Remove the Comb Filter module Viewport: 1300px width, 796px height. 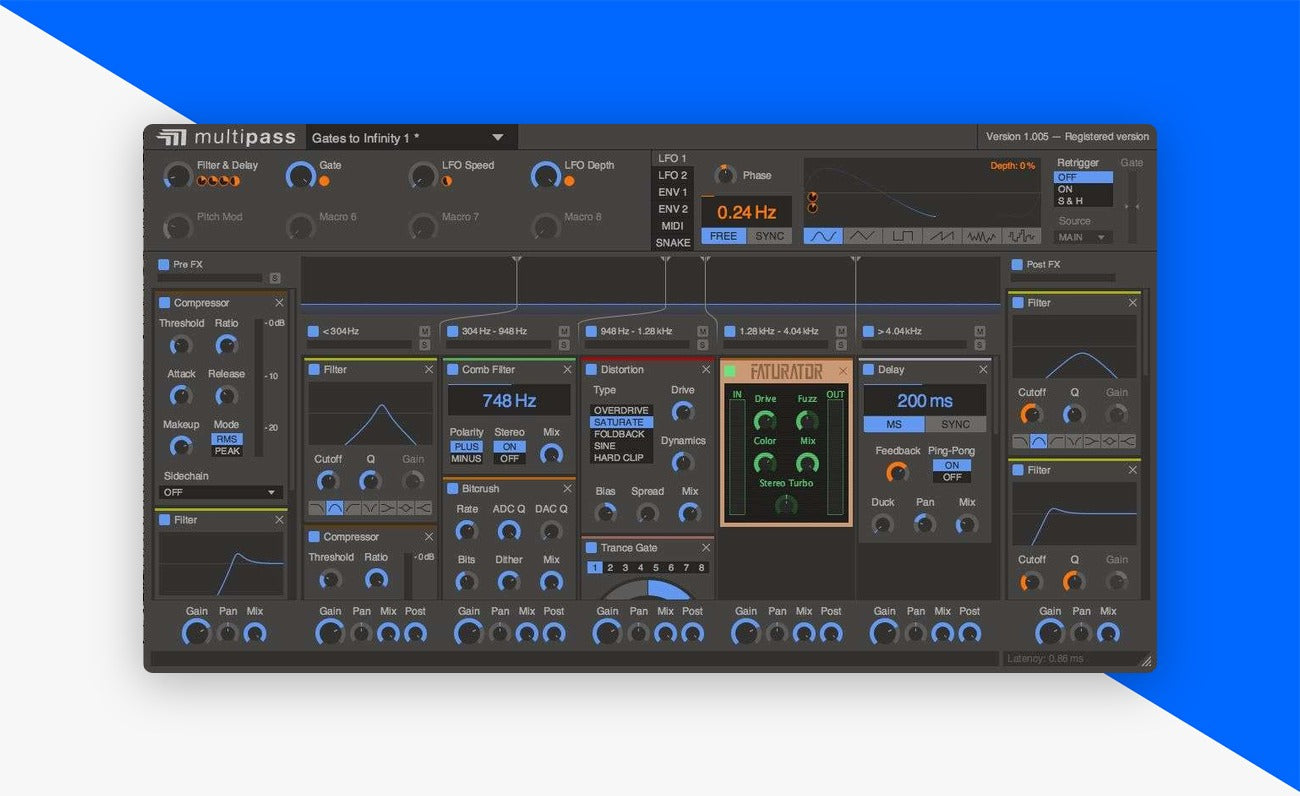(x=567, y=370)
